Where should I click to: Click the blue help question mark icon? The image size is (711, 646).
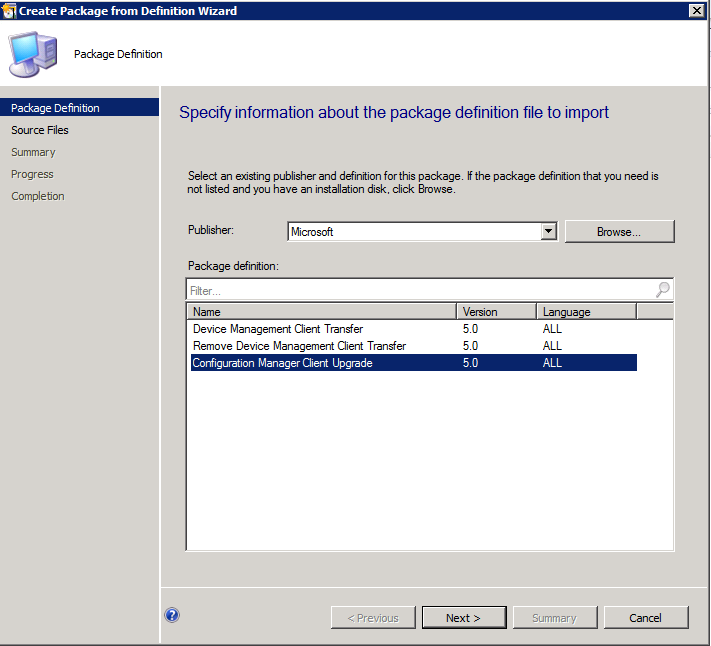[x=172, y=615]
